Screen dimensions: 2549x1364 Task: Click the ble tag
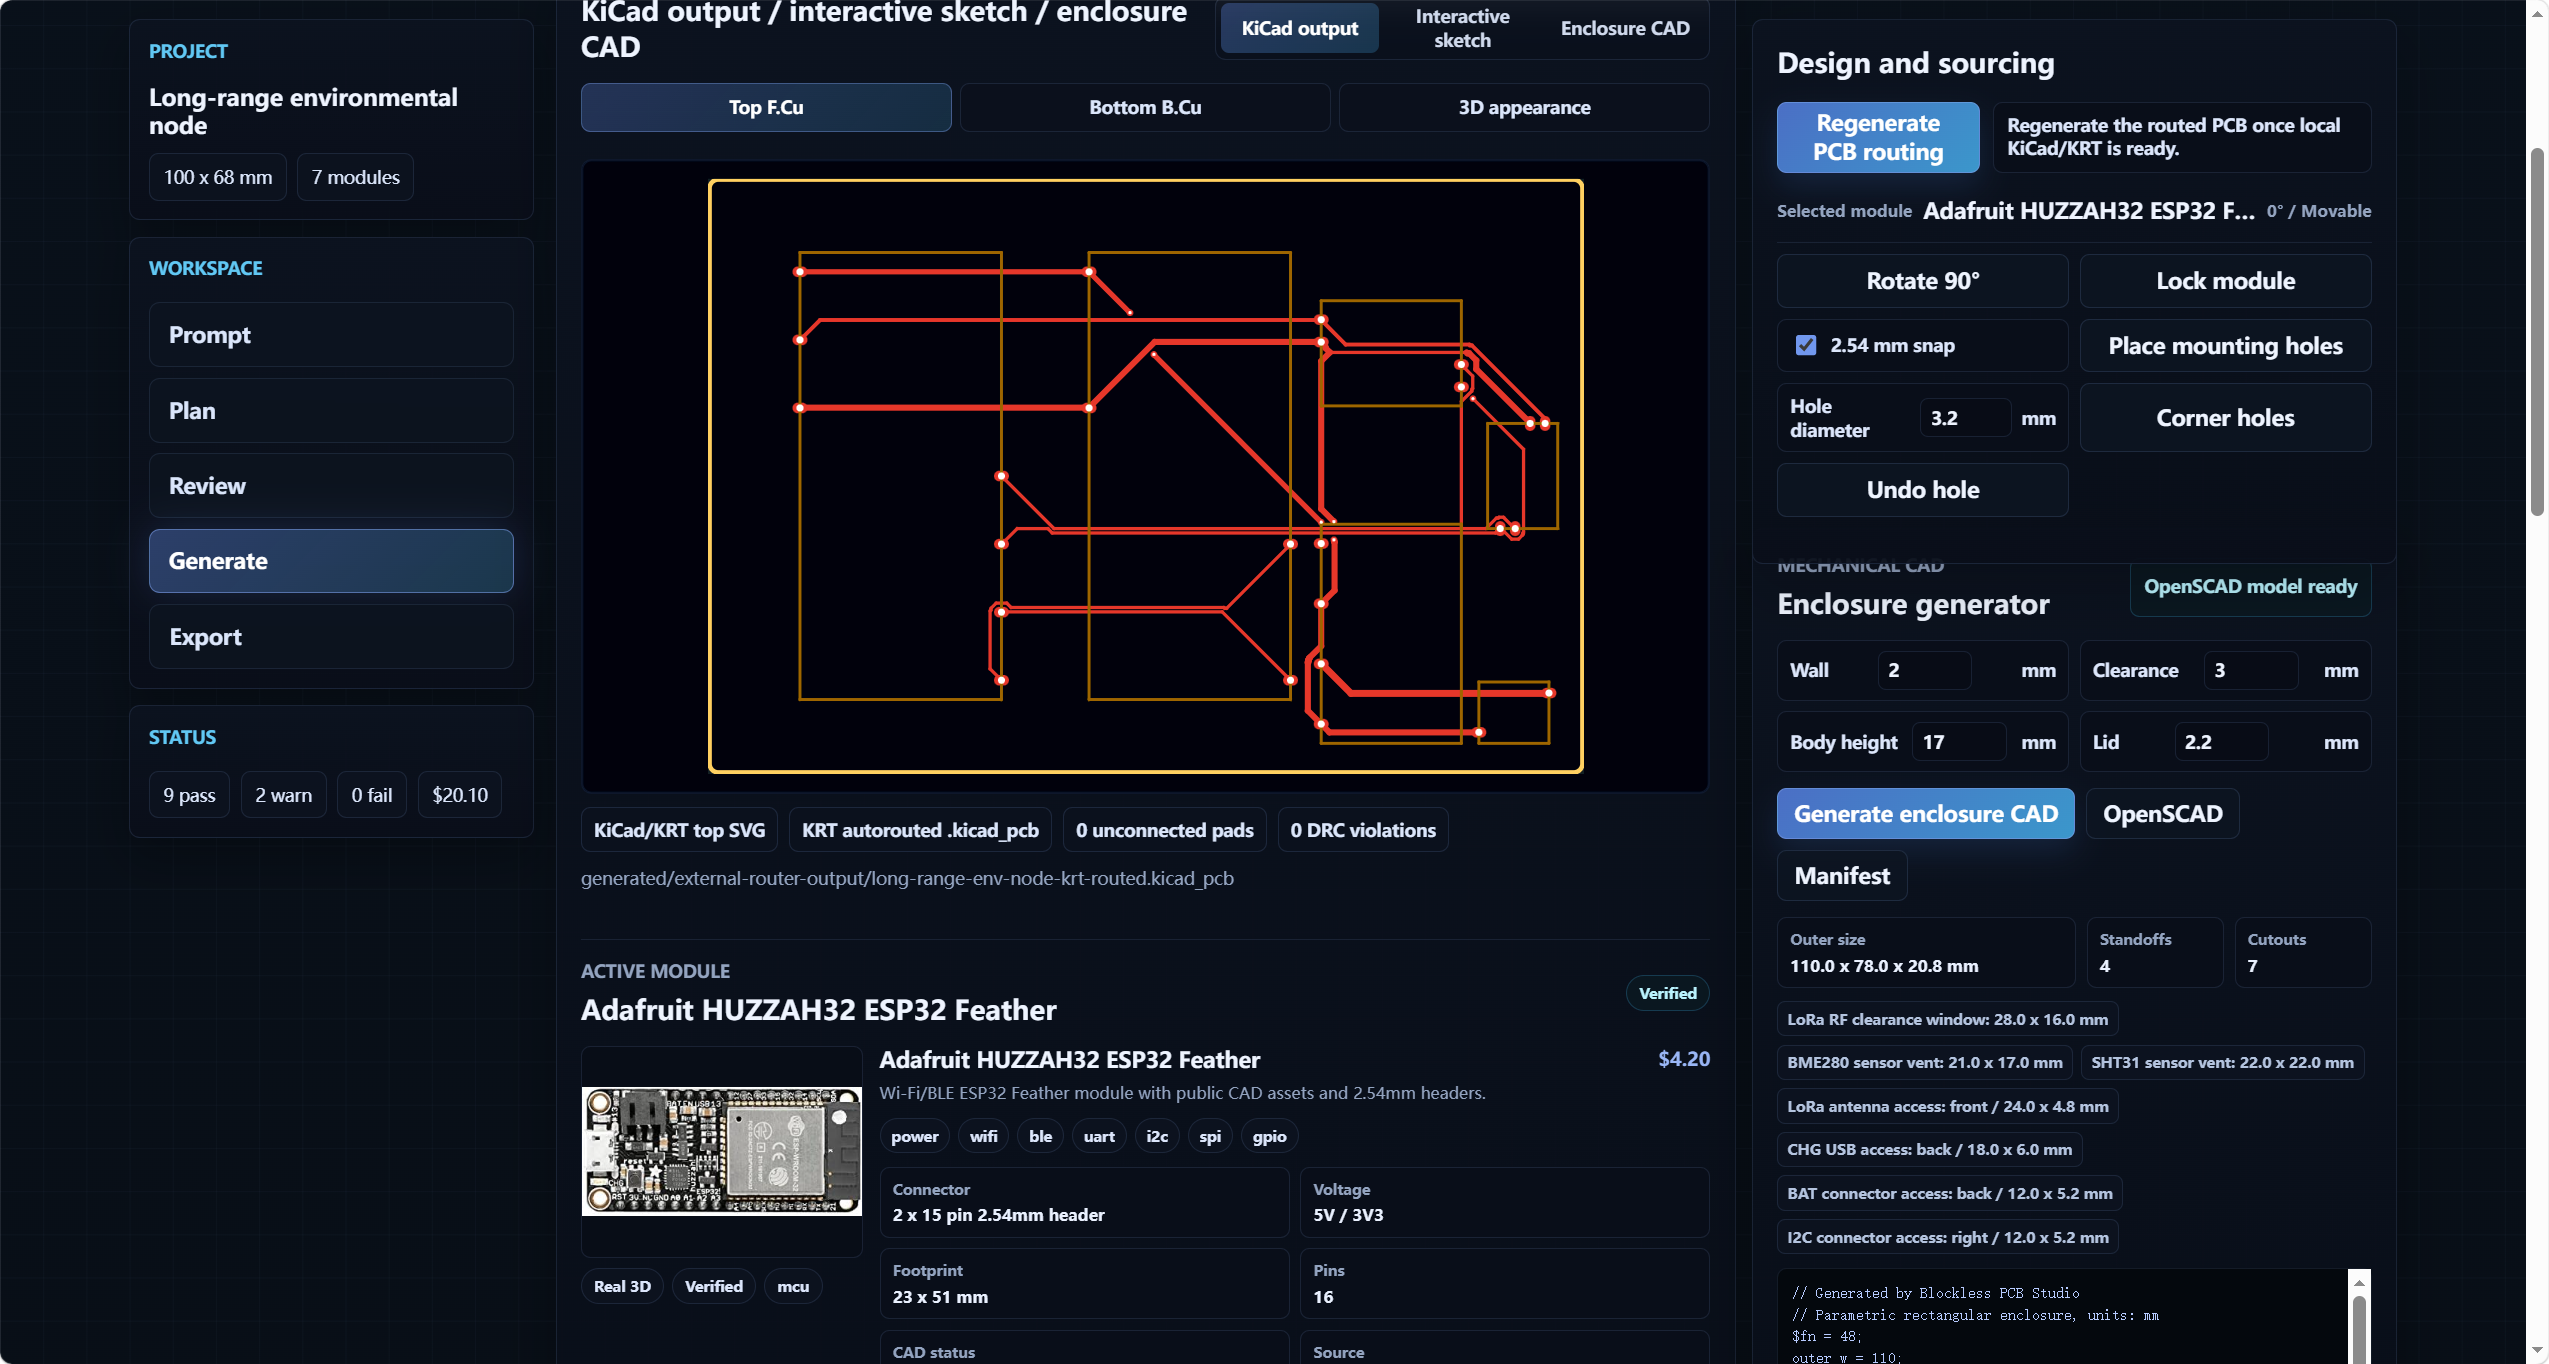tap(1040, 1137)
